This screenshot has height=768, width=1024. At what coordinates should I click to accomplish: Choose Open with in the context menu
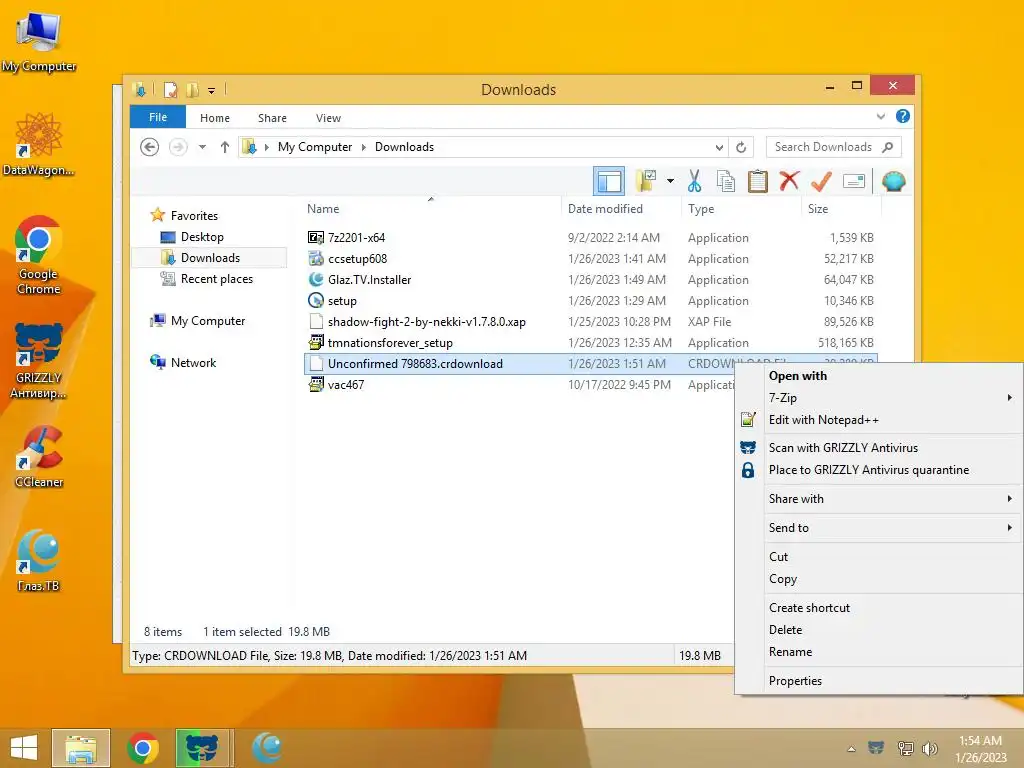(879, 376)
